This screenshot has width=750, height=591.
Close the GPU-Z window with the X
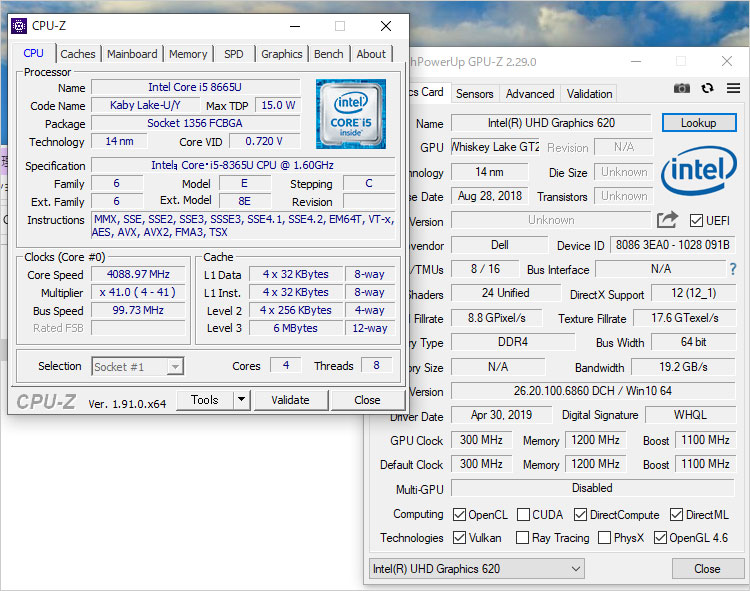click(x=727, y=61)
